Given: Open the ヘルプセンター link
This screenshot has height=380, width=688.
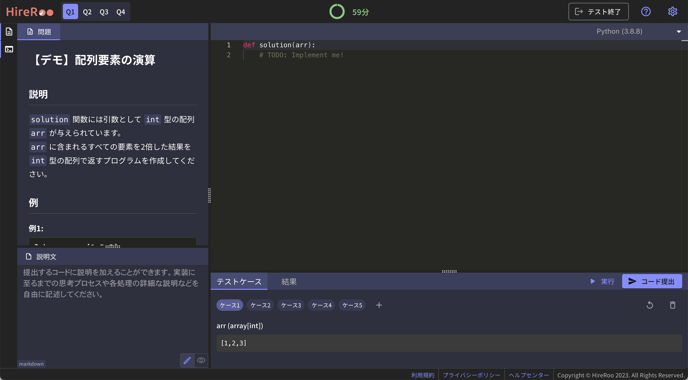Looking at the screenshot, I should 529,375.
